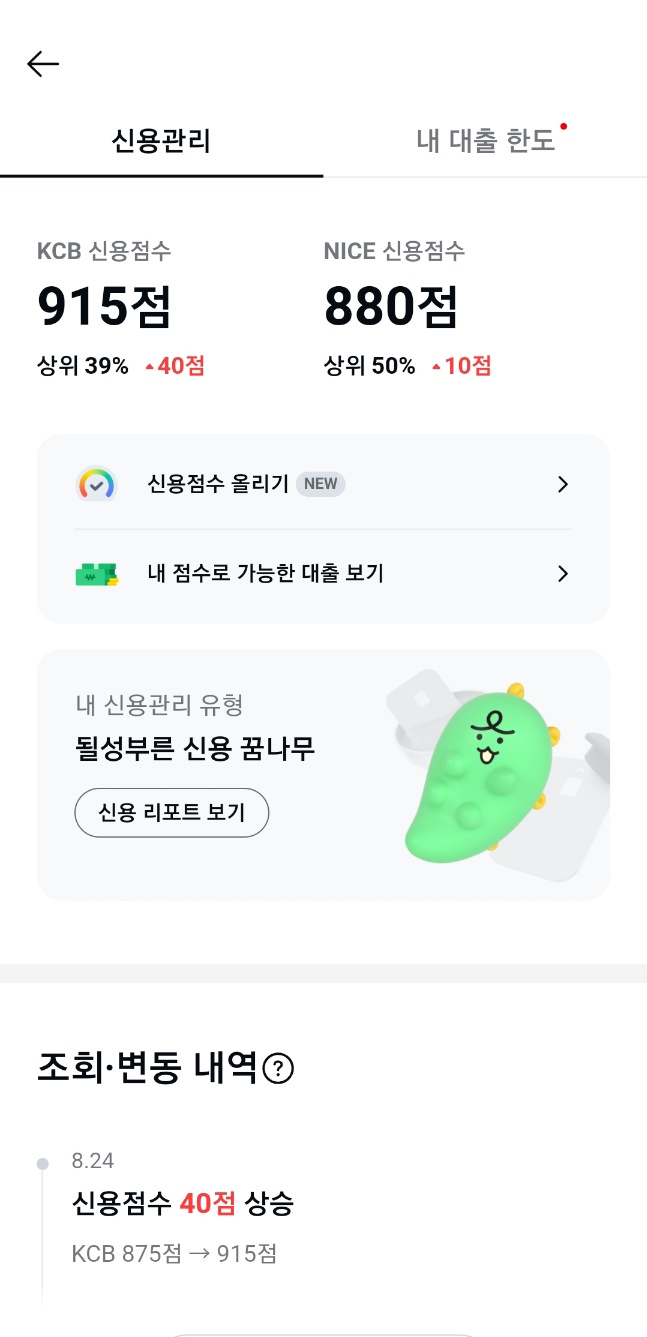Screen dimensions: 647x1337
Task: Click the credit score gauge icon
Action: (96, 484)
